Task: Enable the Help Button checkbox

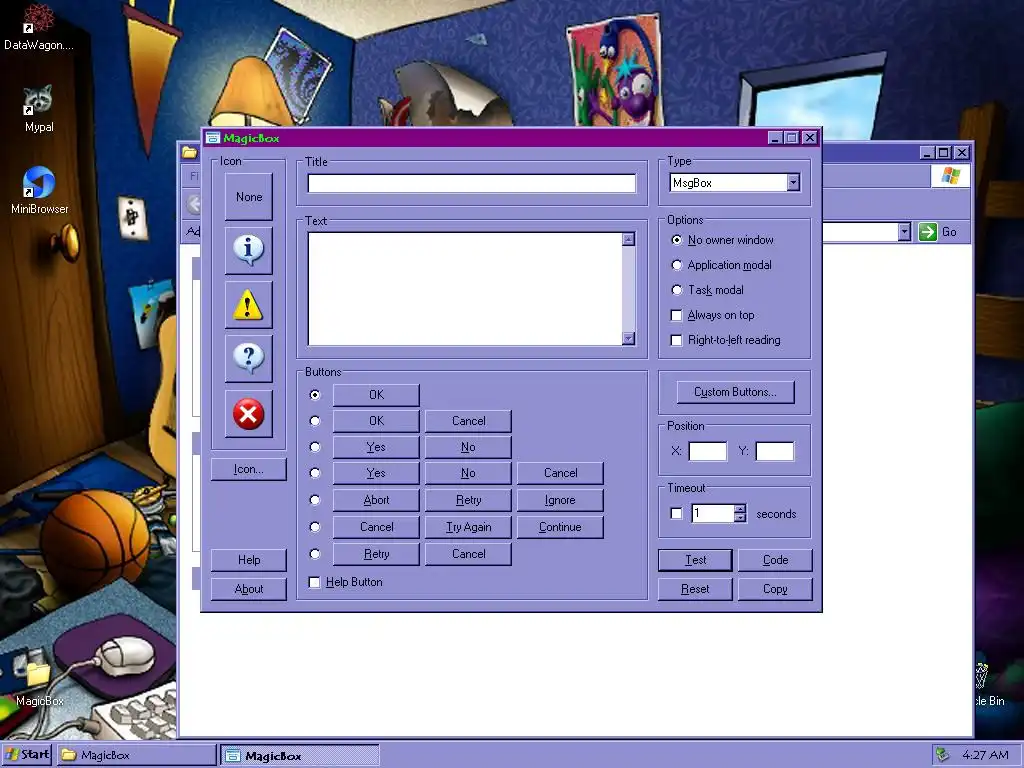Action: pos(345,582)
